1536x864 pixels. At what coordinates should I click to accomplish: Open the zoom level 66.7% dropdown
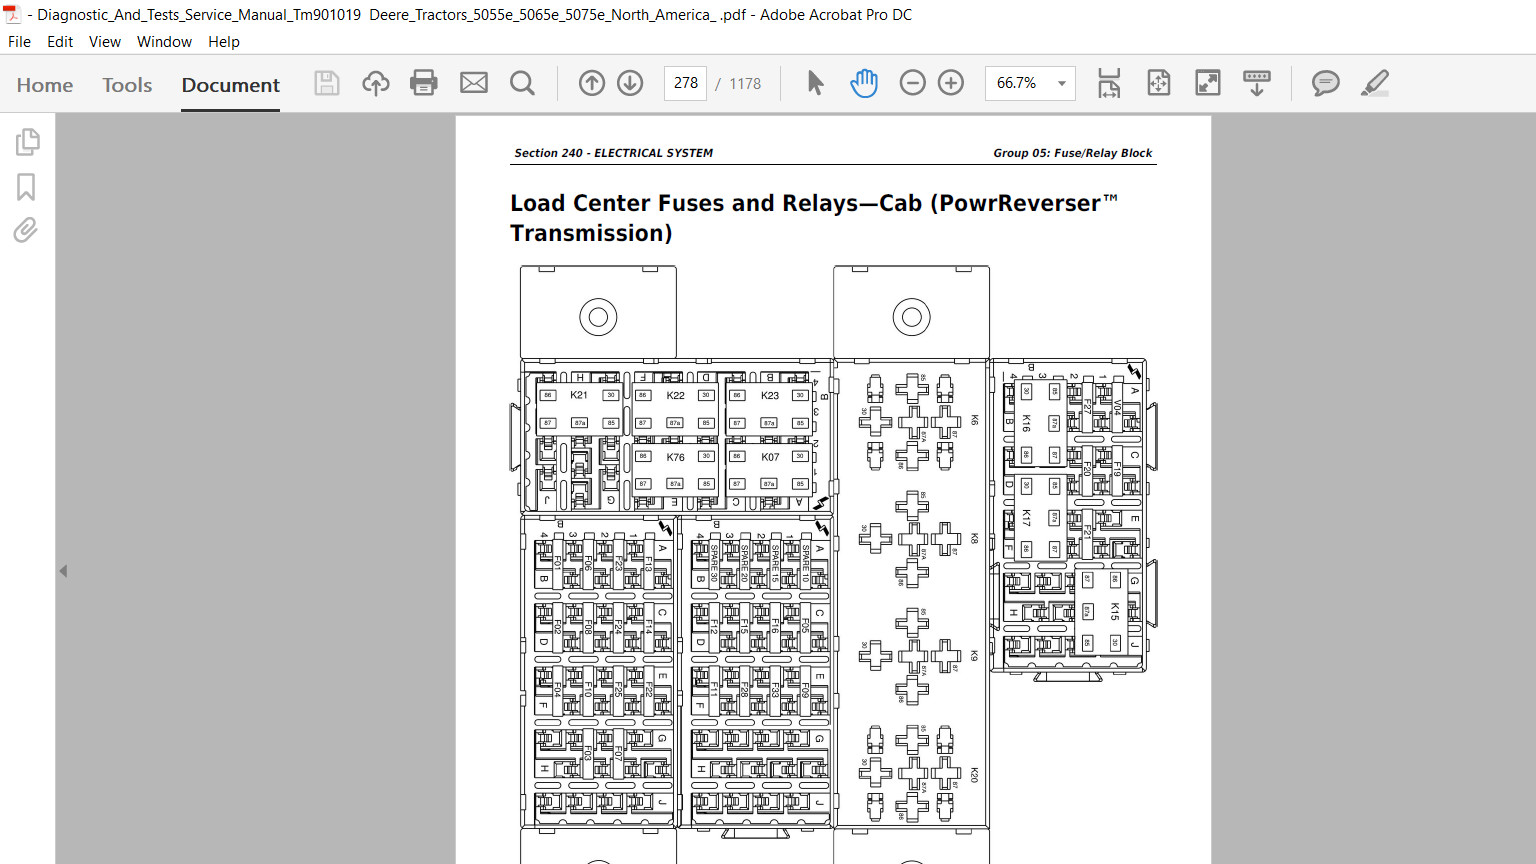tap(1030, 83)
